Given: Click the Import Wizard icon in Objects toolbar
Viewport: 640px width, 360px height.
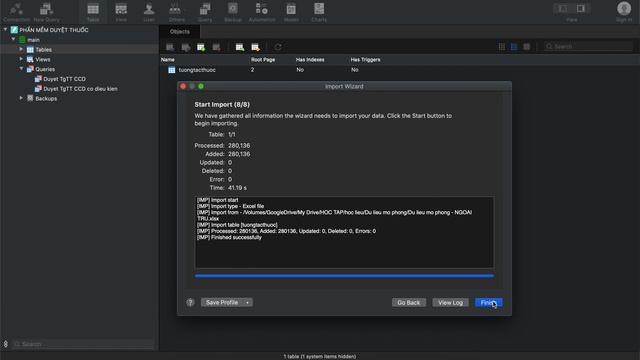Looking at the screenshot, I should coord(240,47).
